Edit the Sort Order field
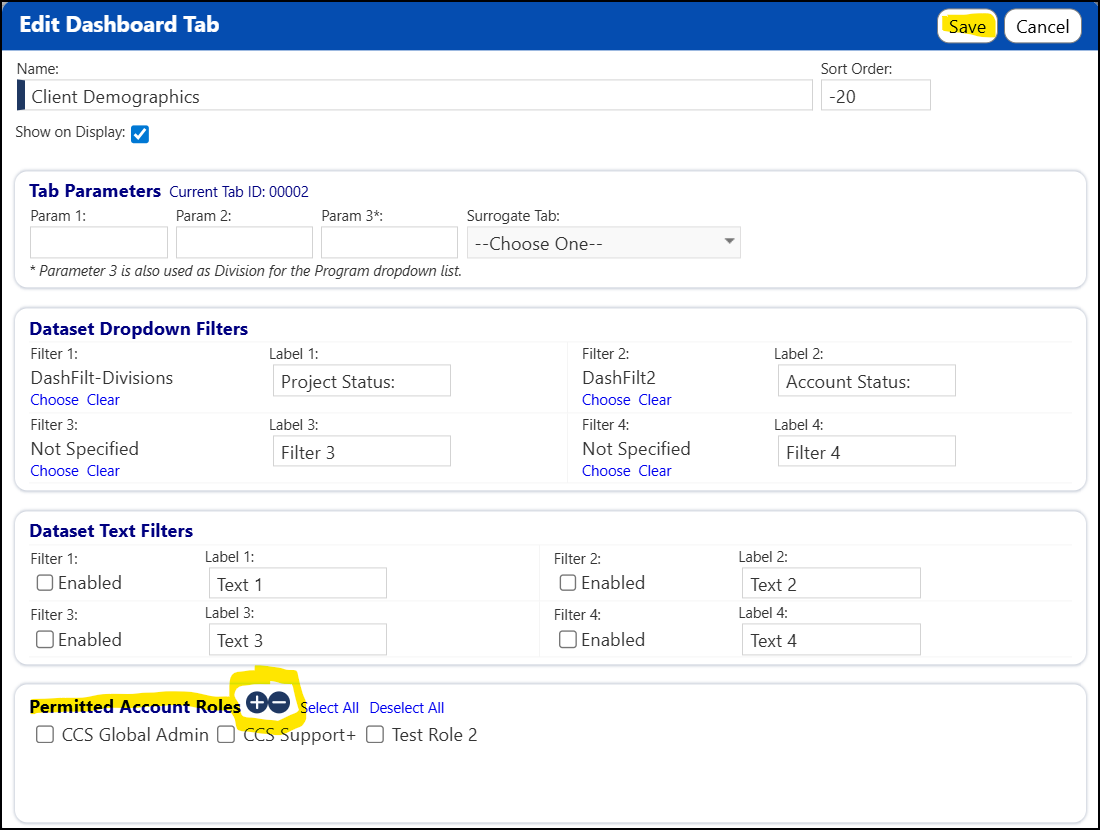The width and height of the screenshot is (1100, 830). click(876, 95)
